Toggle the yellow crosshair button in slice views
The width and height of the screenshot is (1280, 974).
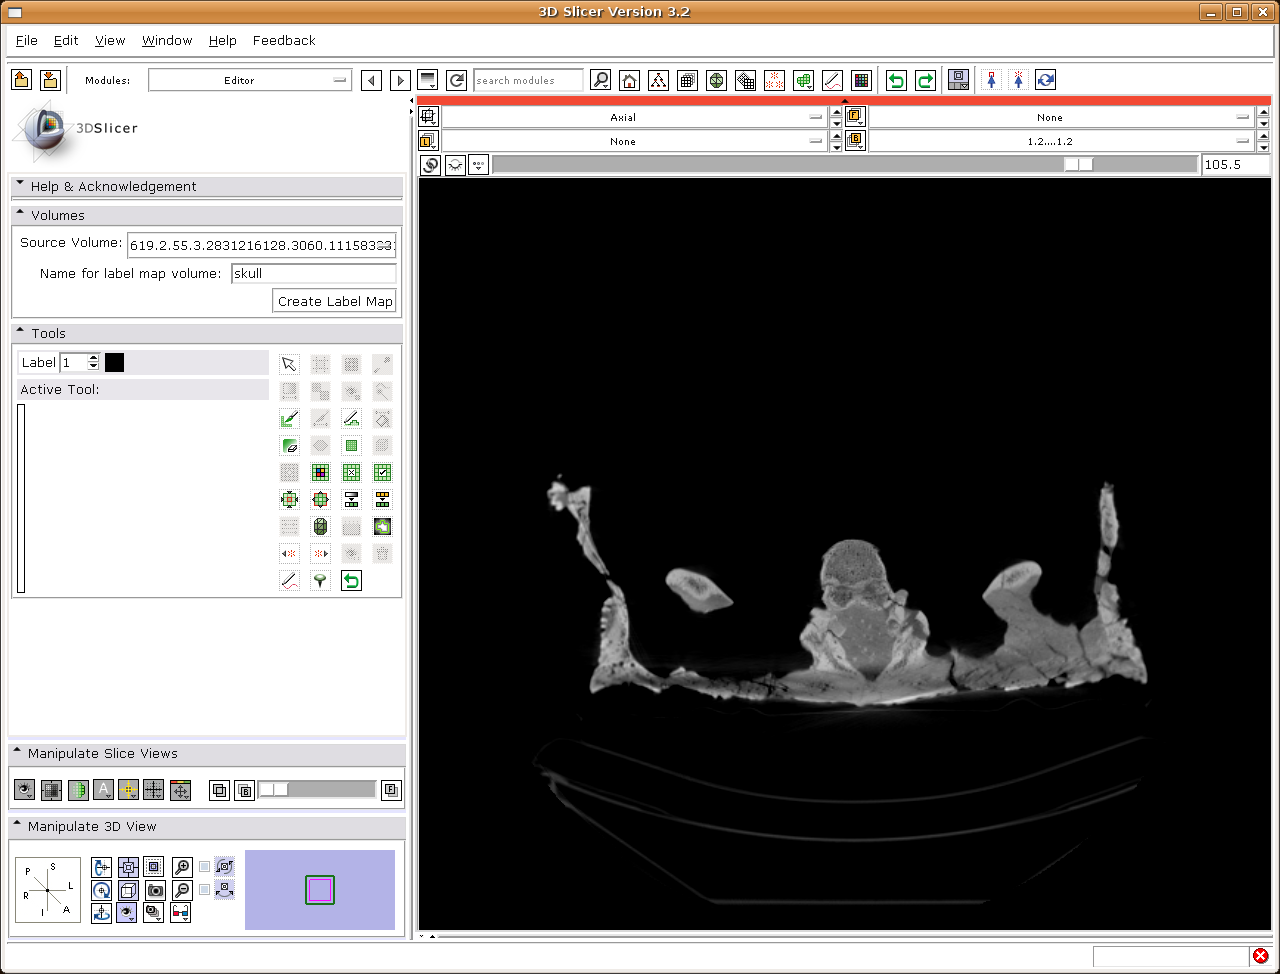point(128,790)
